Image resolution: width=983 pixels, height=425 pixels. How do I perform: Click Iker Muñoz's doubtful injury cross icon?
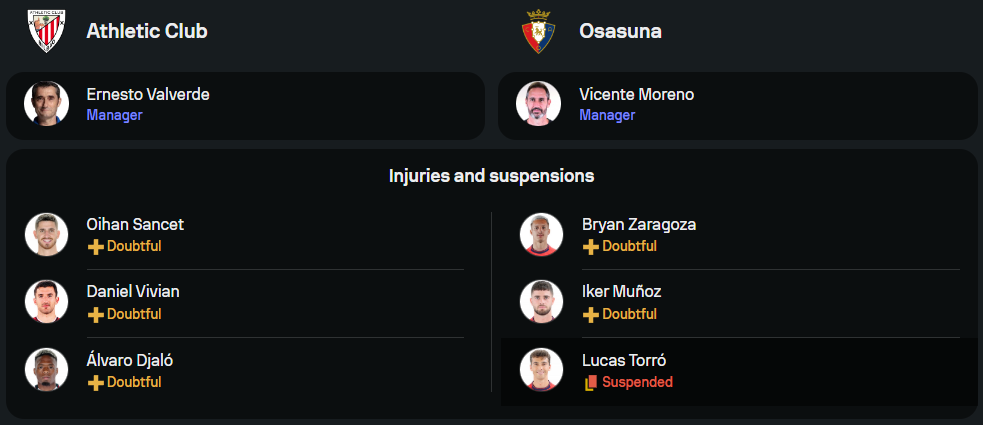coord(591,314)
